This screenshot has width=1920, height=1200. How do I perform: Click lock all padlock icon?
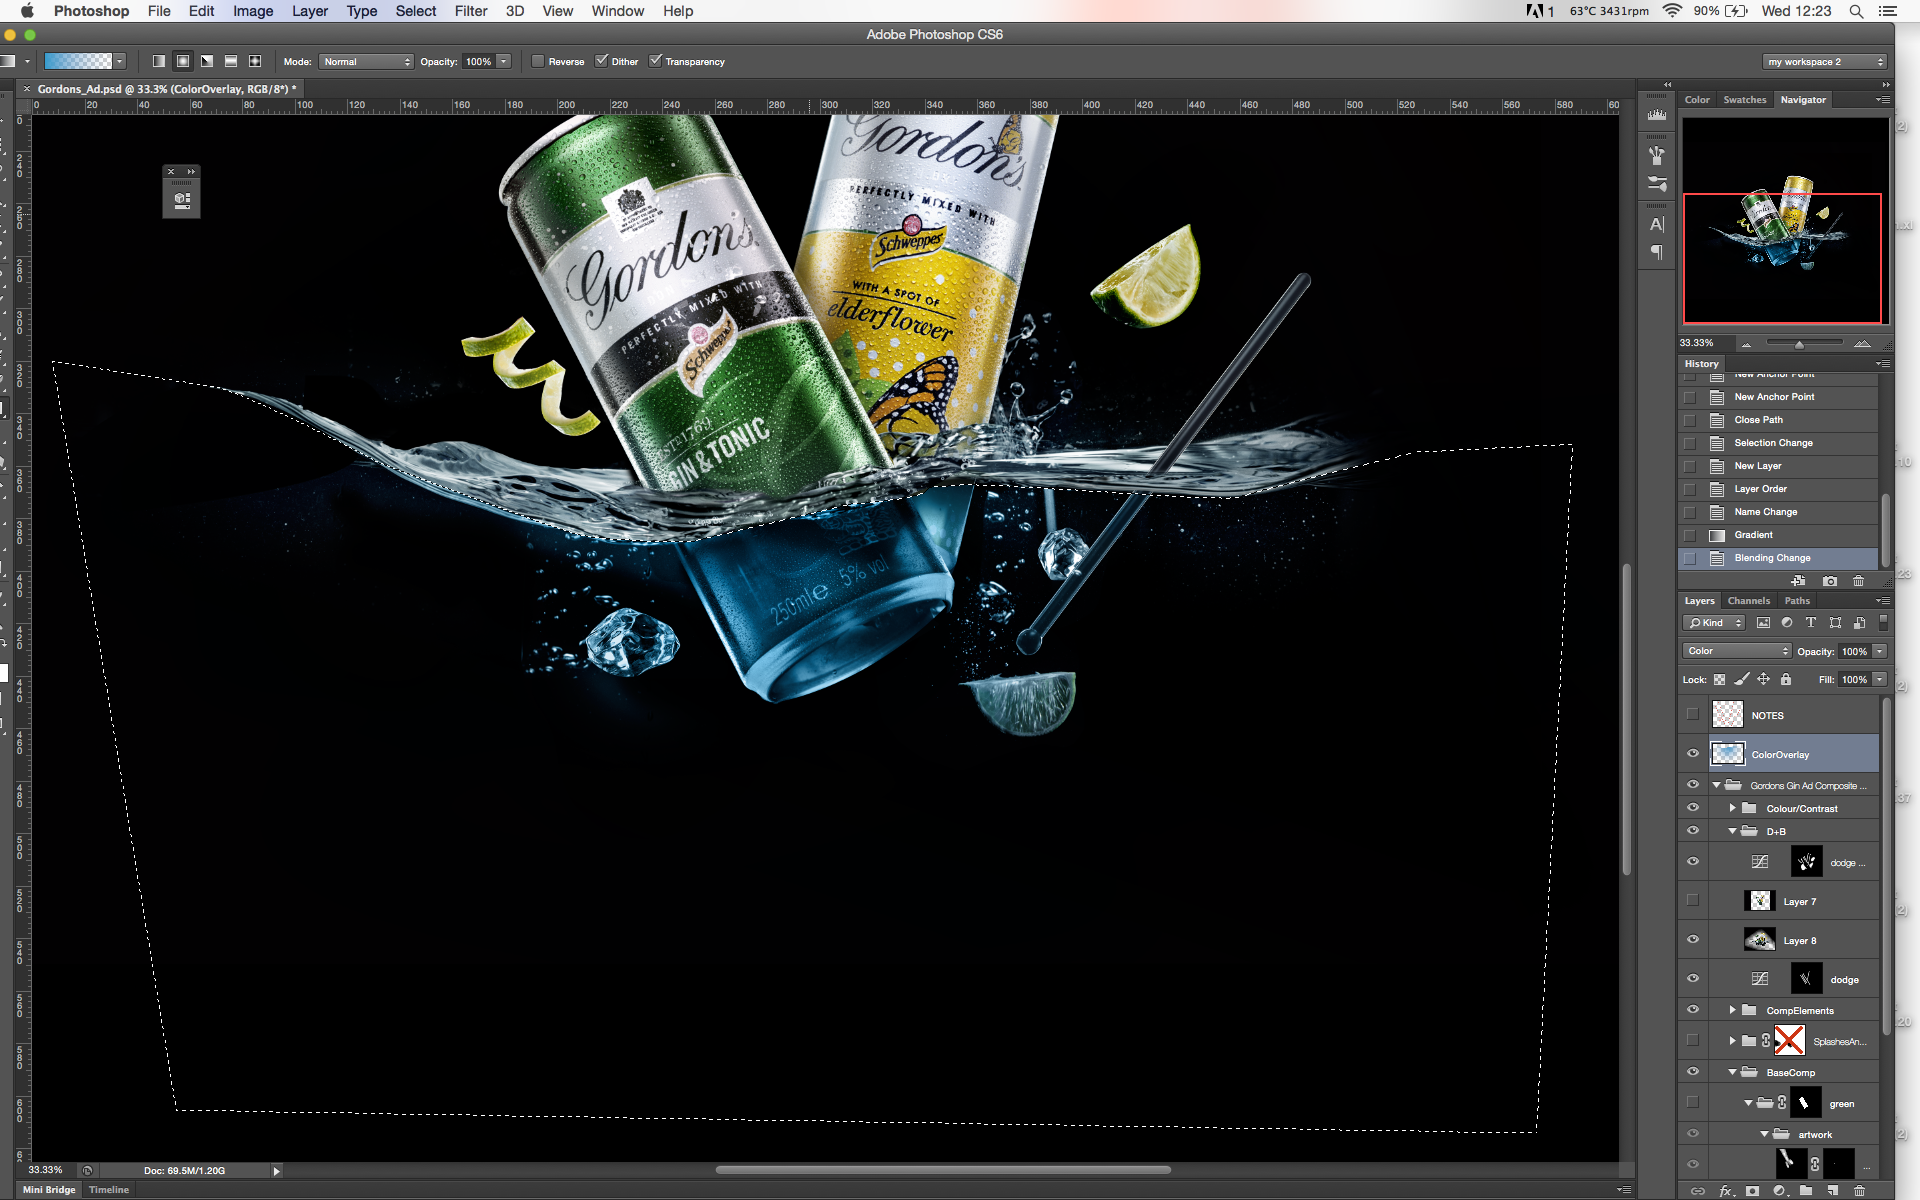coord(1786,680)
